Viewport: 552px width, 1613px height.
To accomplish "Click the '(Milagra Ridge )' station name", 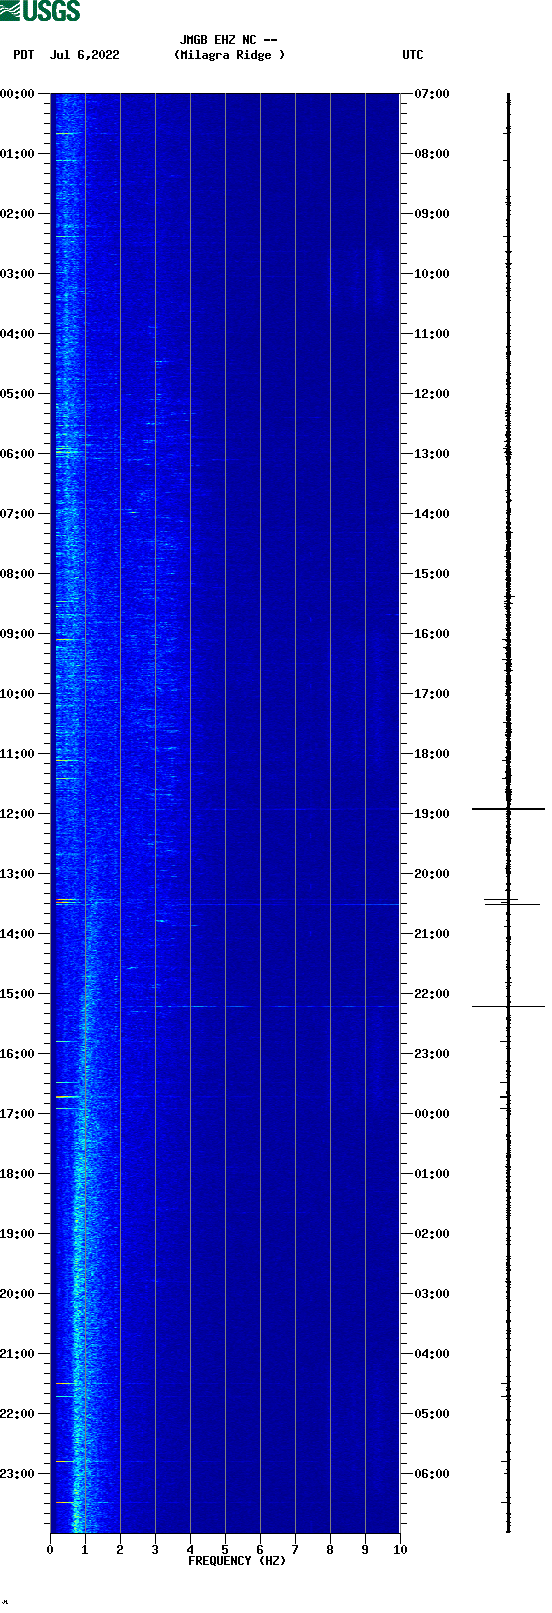I will tap(229, 55).
